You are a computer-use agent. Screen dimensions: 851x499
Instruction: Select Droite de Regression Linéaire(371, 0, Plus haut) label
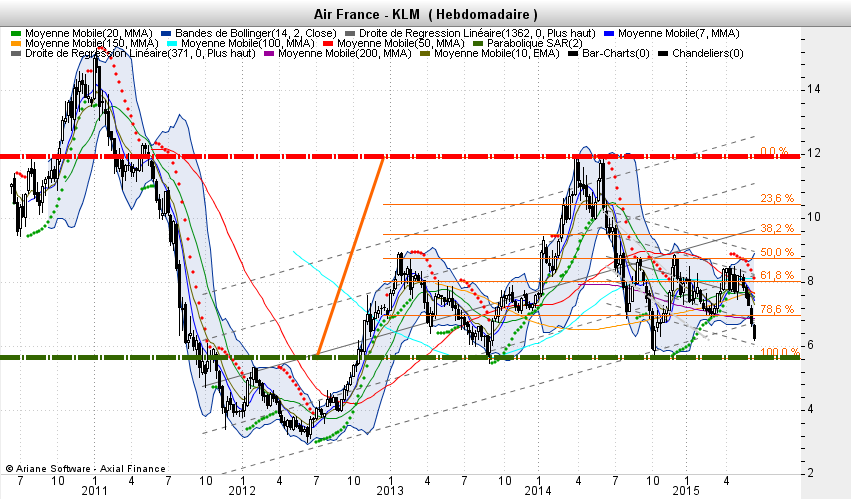click(140, 53)
